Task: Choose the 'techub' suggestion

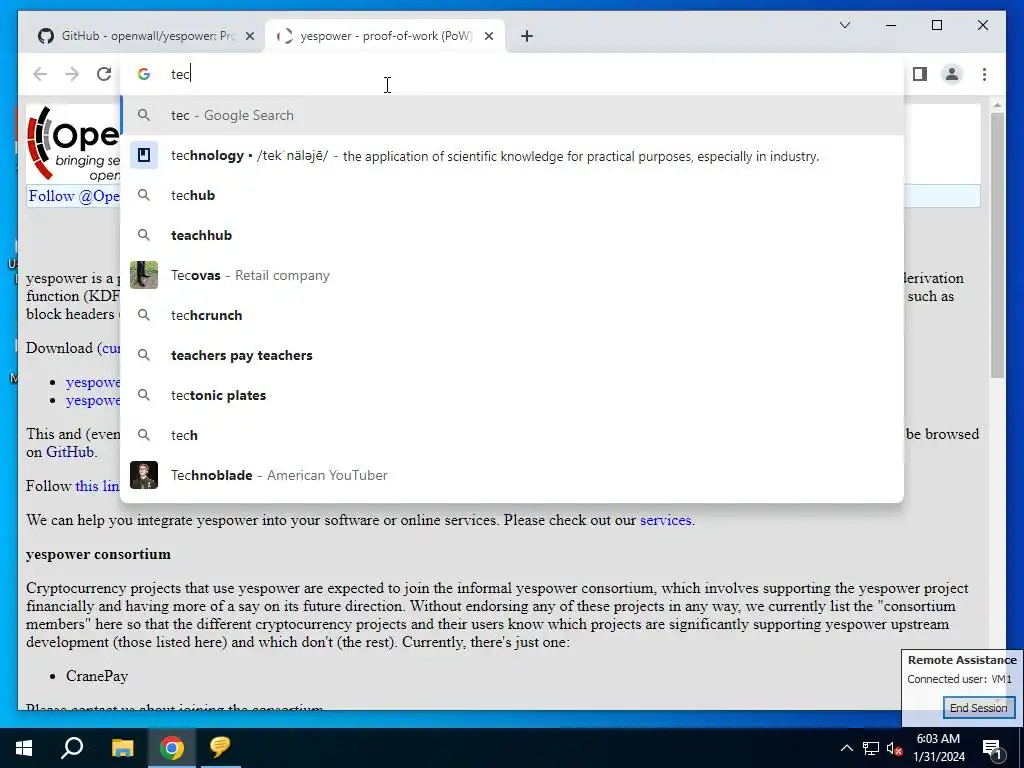Action: pyautogui.click(x=512, y=195)
